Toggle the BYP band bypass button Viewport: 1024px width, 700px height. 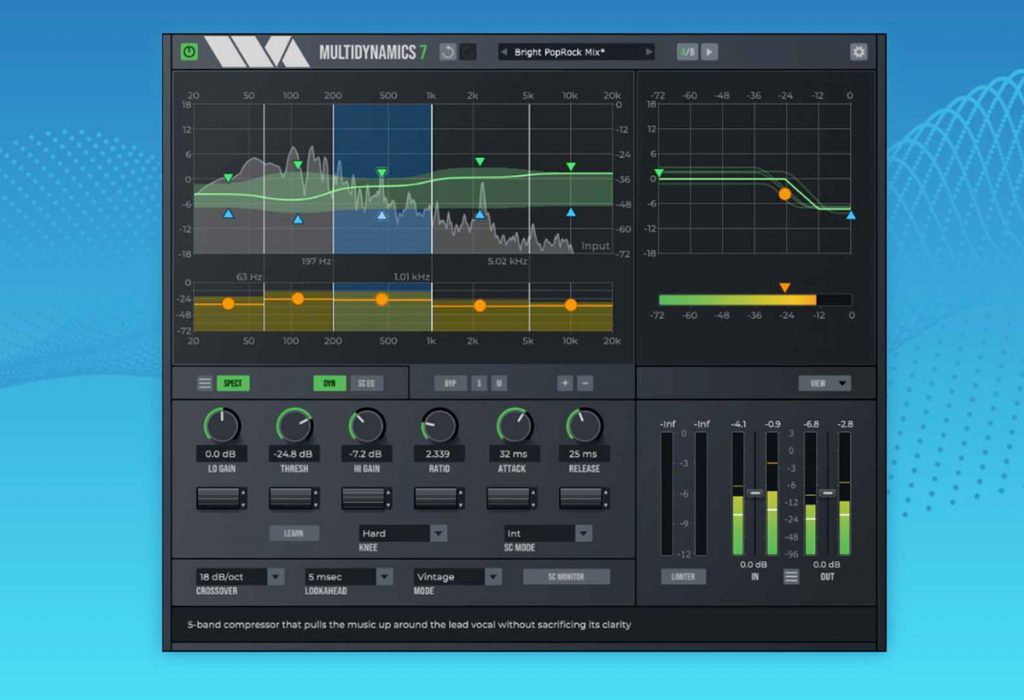451,383
